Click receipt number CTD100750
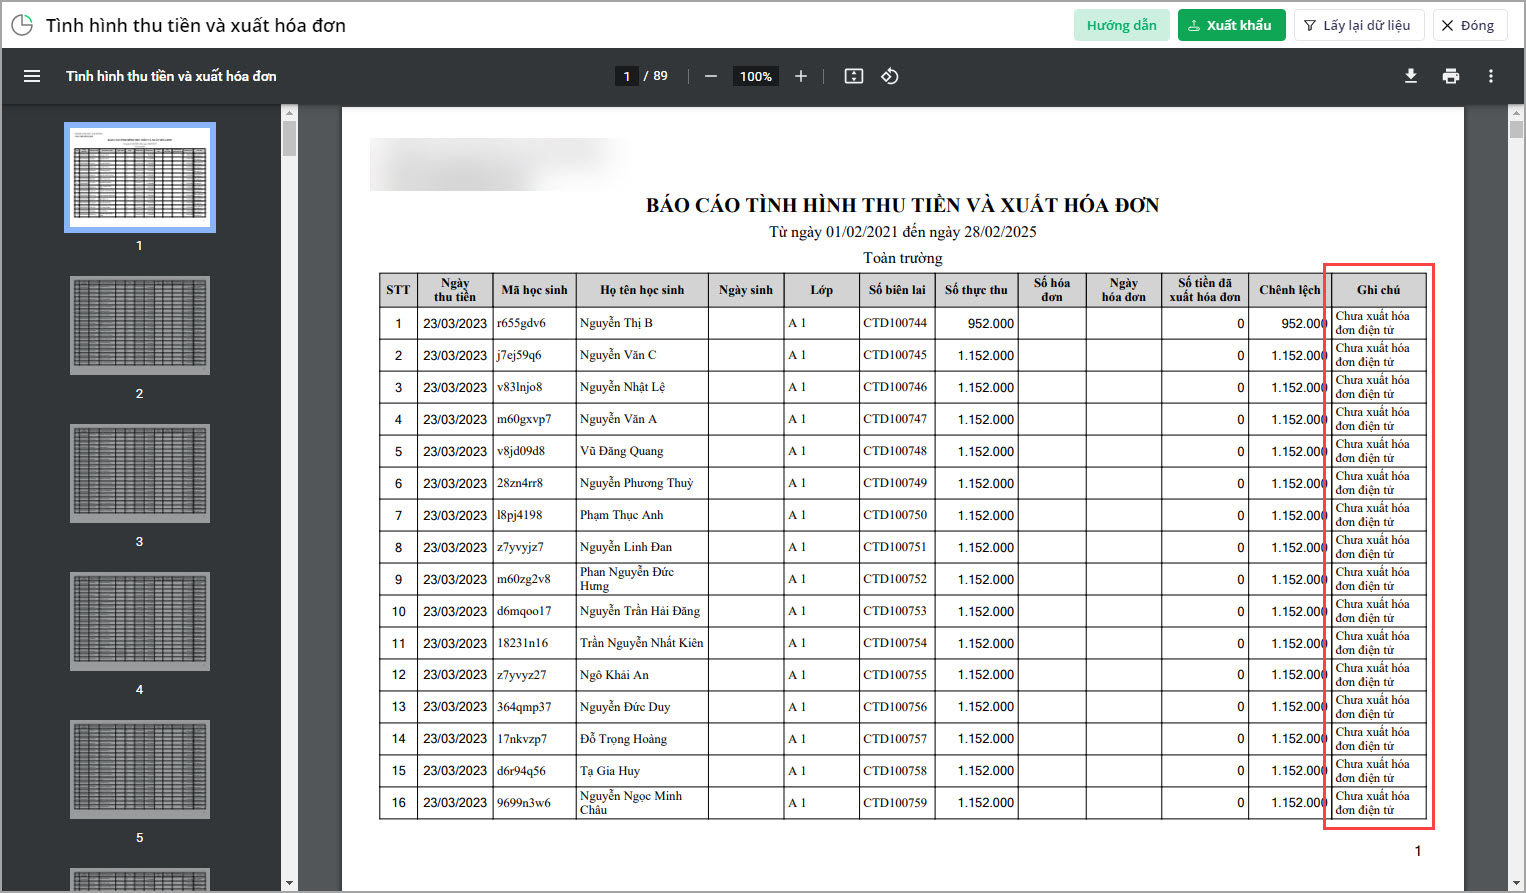This screenshot has width=1526, height=893. coord(895,515)
